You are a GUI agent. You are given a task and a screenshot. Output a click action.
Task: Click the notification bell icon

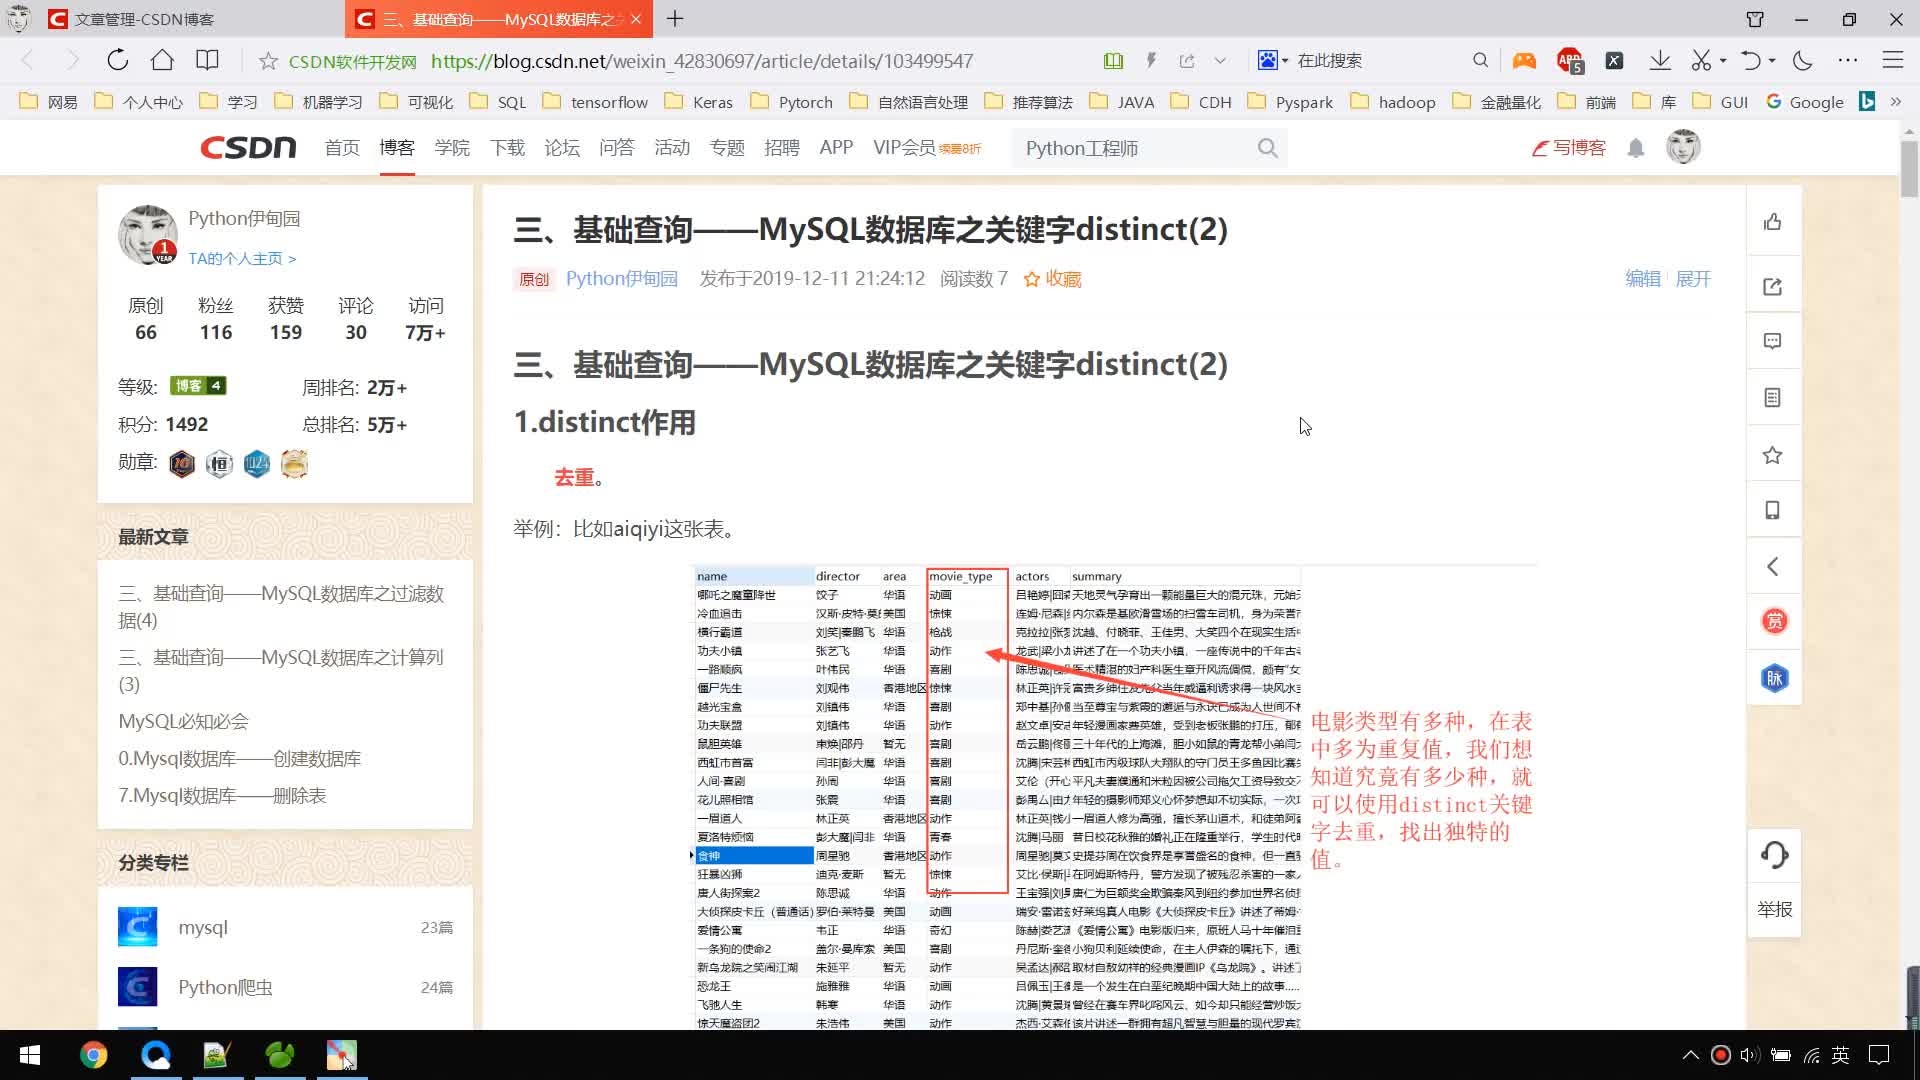click(x=1636, y=148)
